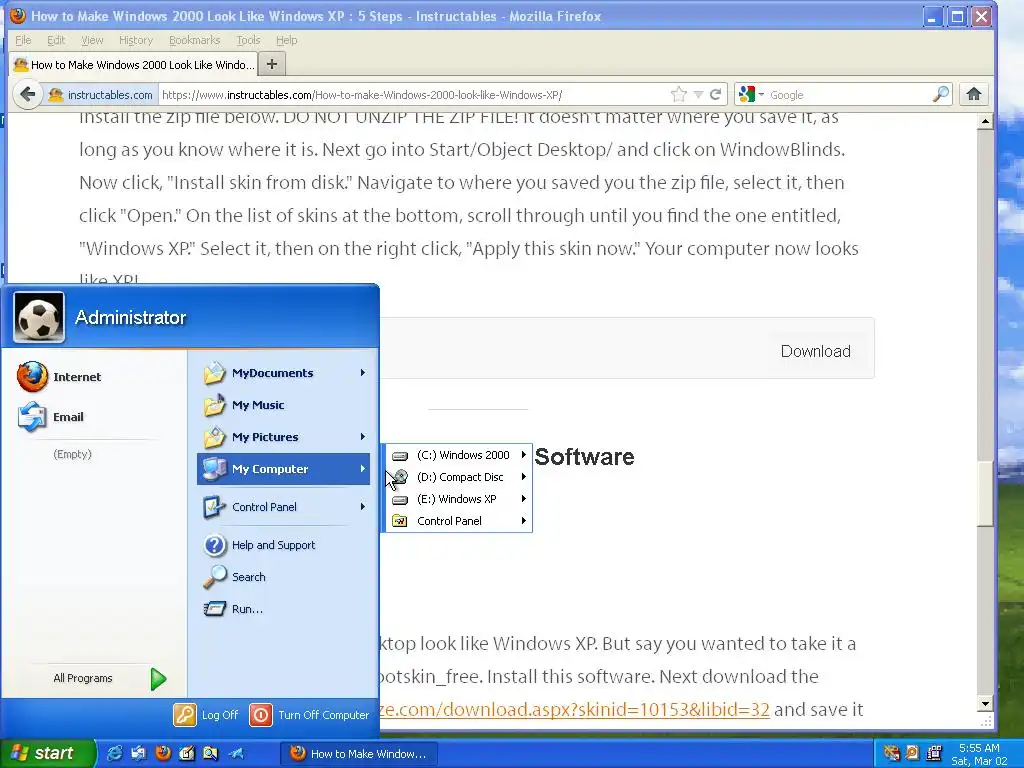Open the File menu
The height and width of the screenshot is (768, 1024).
23,40
